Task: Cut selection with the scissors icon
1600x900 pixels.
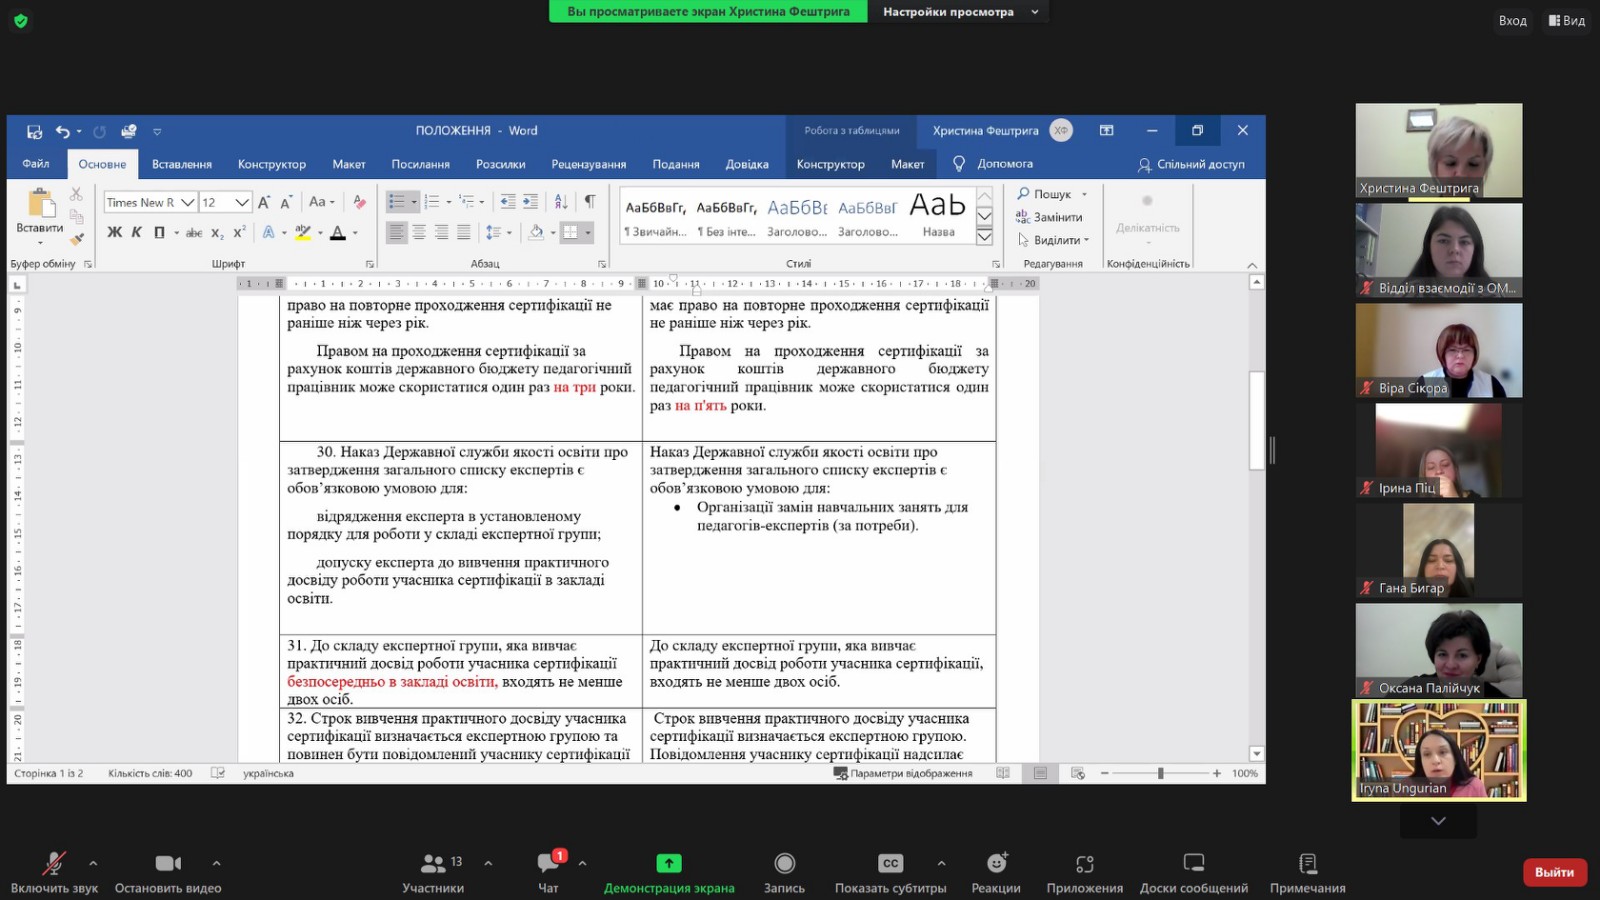Action: point(76,194)
